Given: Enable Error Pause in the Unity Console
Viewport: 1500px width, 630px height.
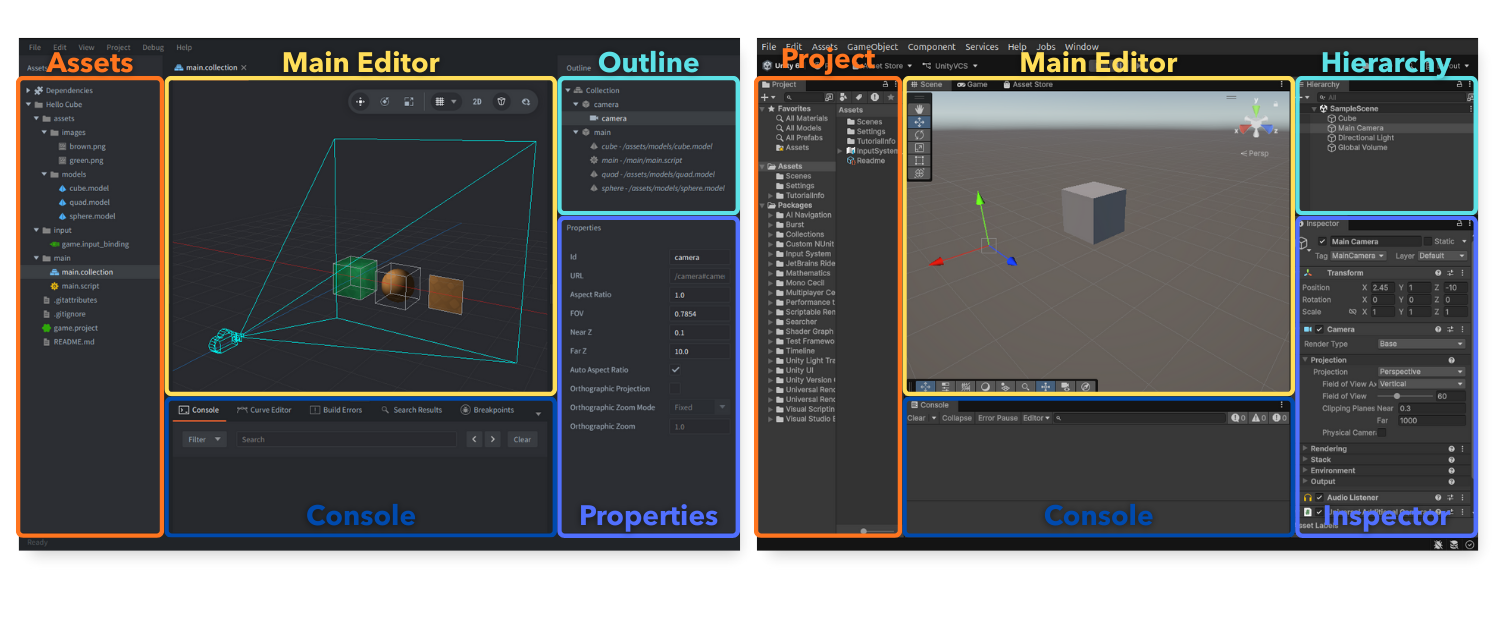Looking at the screenshot, I should pyautogui.click(x=998, y=418).
